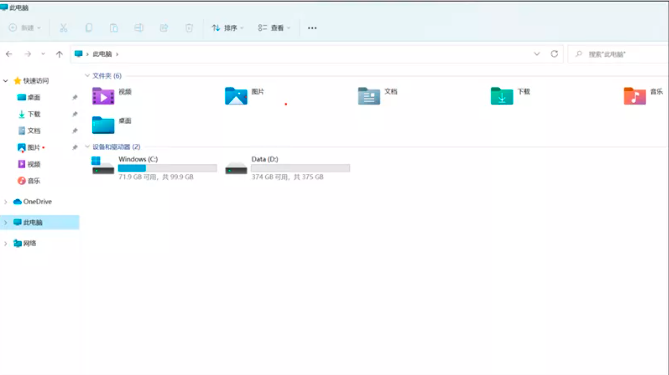Go up one folder level
This screenshot has height=375, width=669.
59,54
